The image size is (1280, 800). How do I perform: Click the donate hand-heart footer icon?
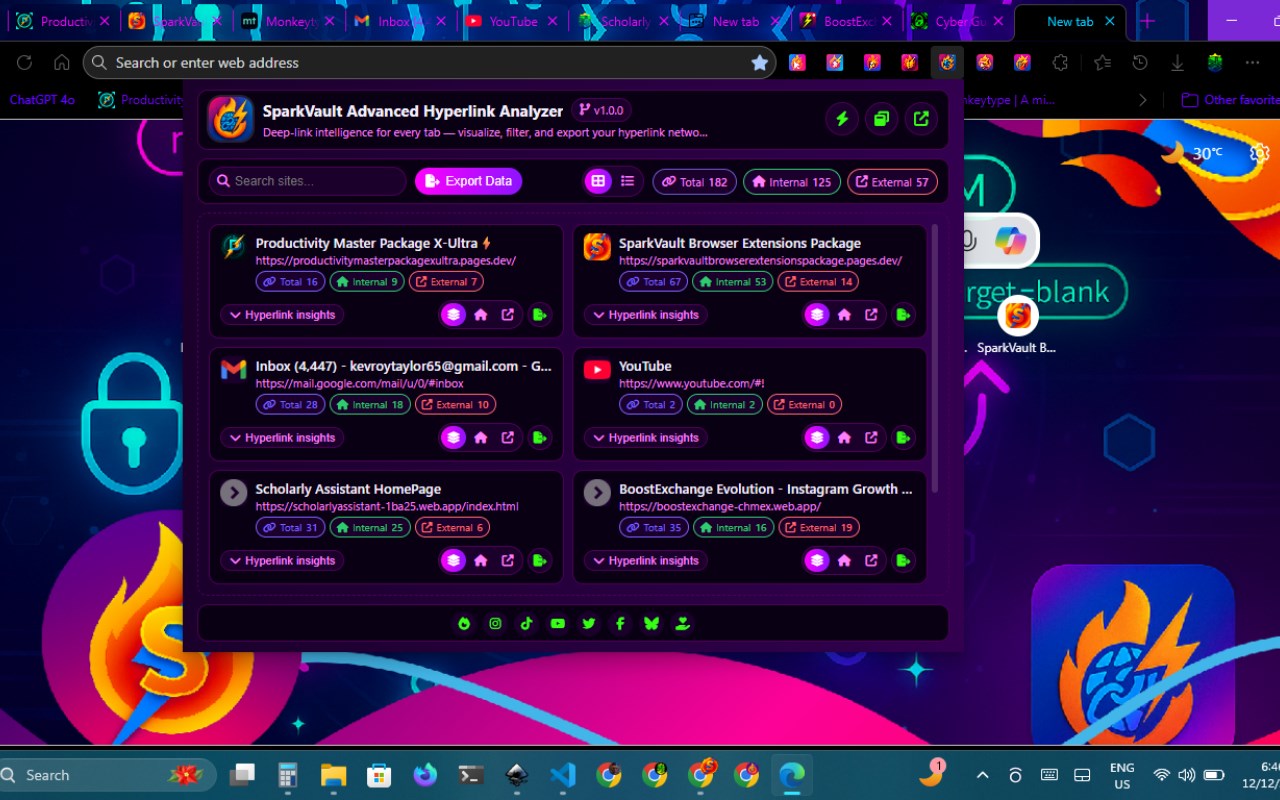[683, 623]
